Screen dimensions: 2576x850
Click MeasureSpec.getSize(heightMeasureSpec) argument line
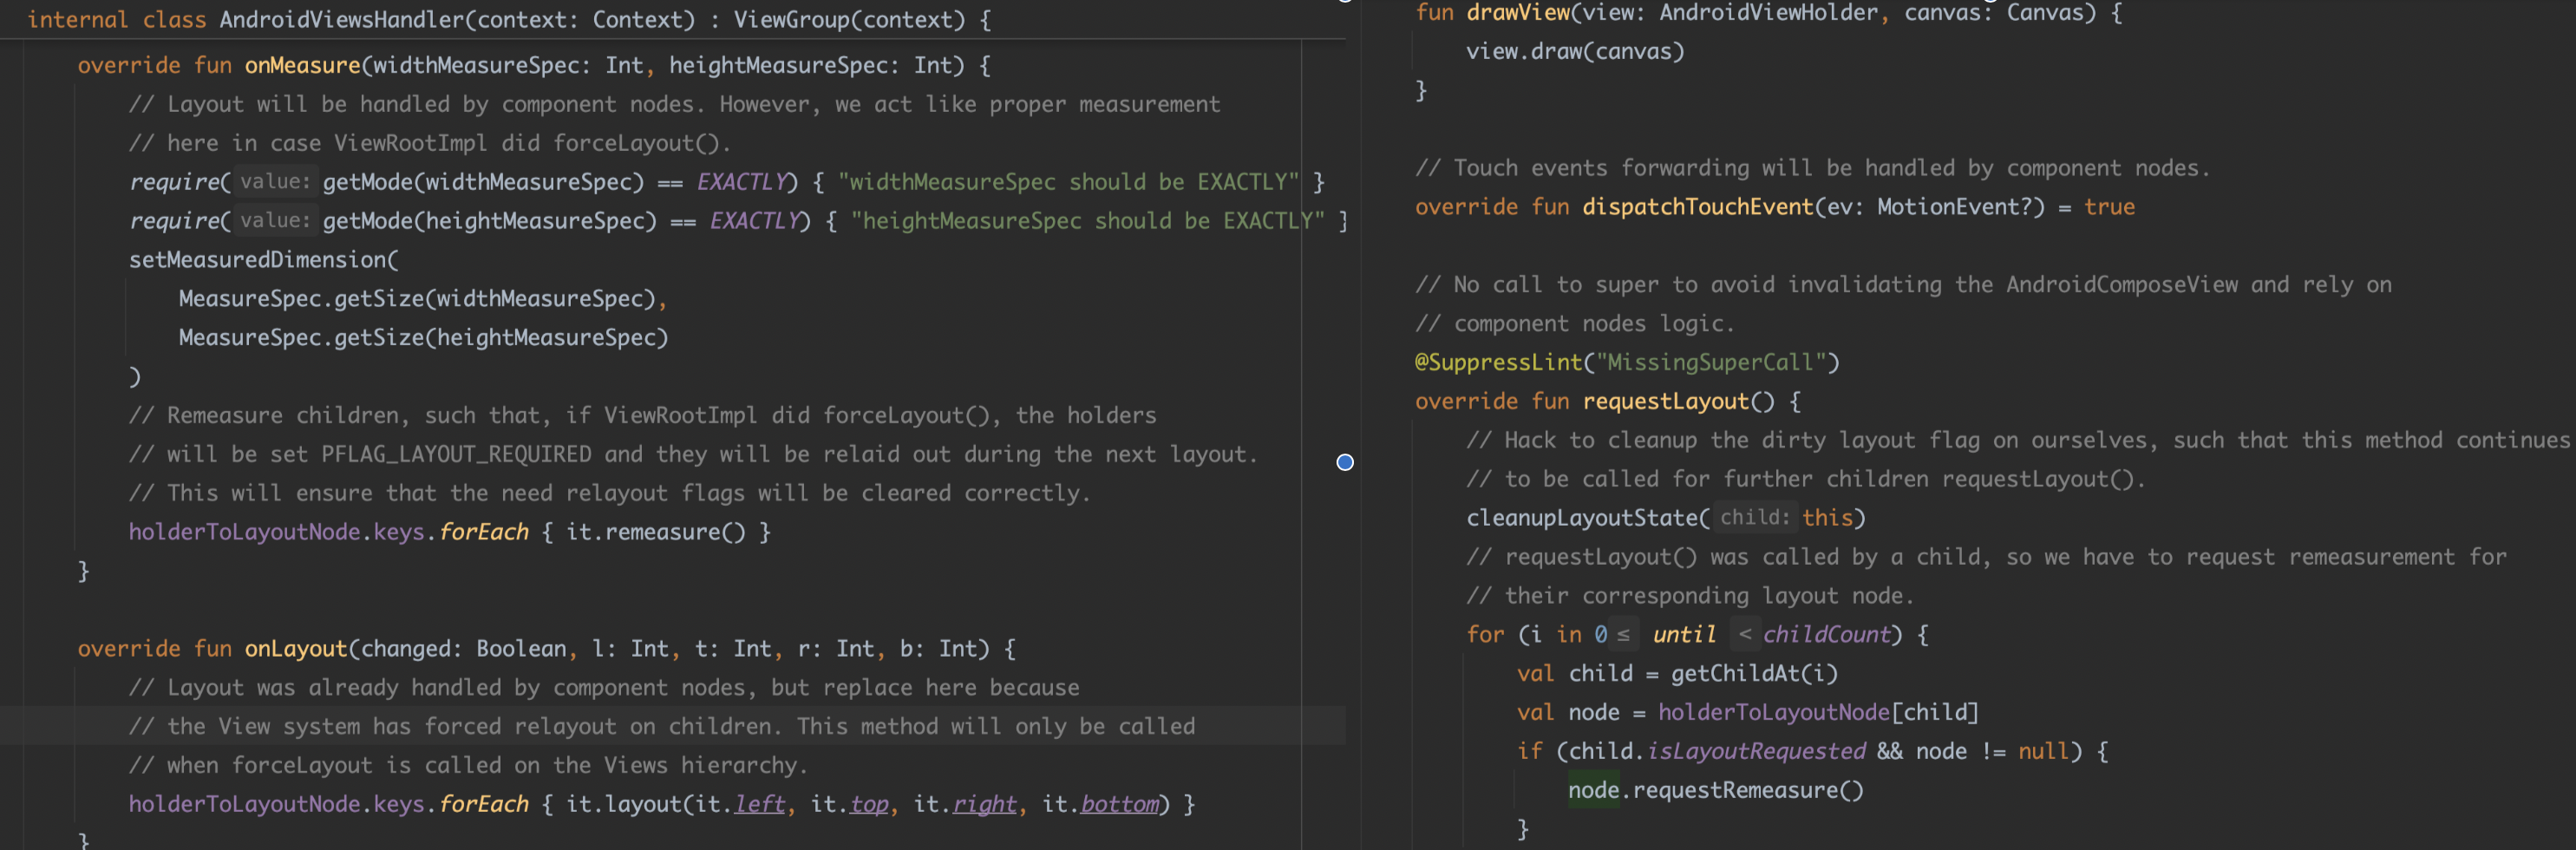pos(423,338)
